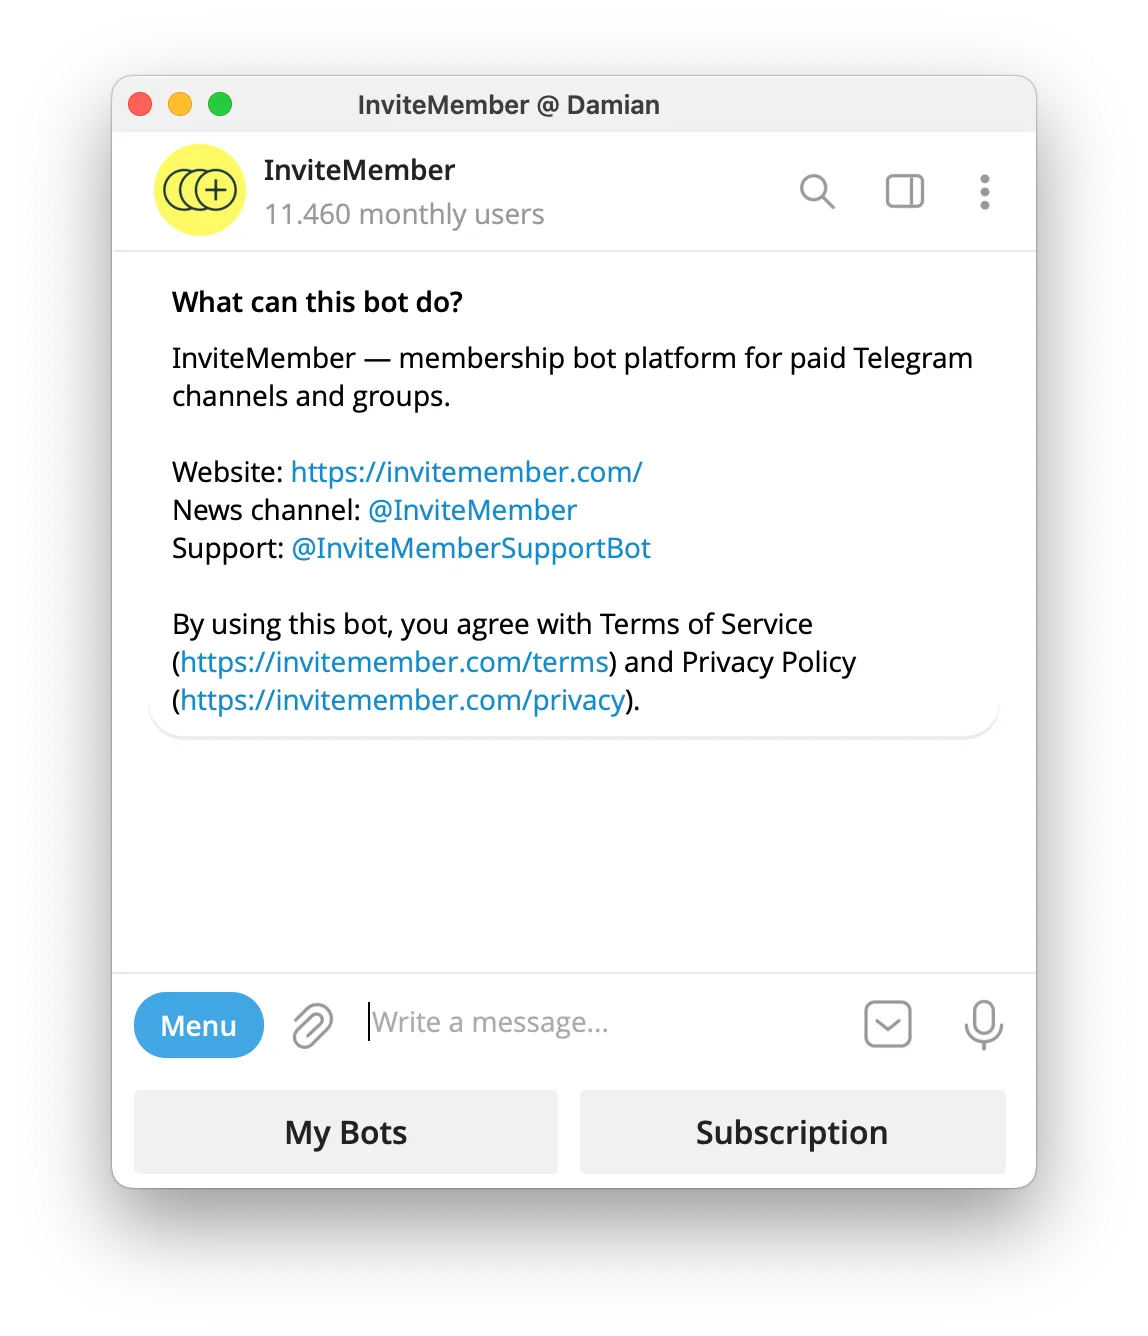Open the three-dot more options menu
This screenshot has width=1148, height=1336.
tap(985, 192)
